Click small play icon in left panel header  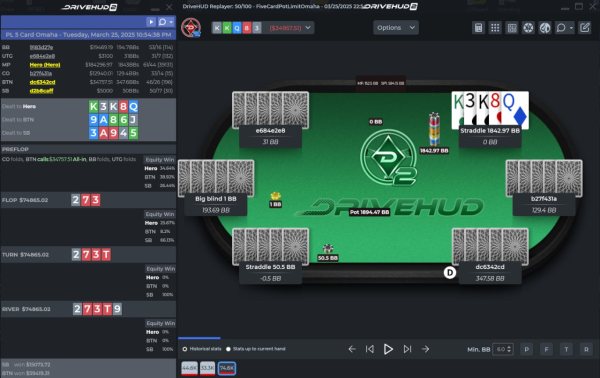[151, 22]
